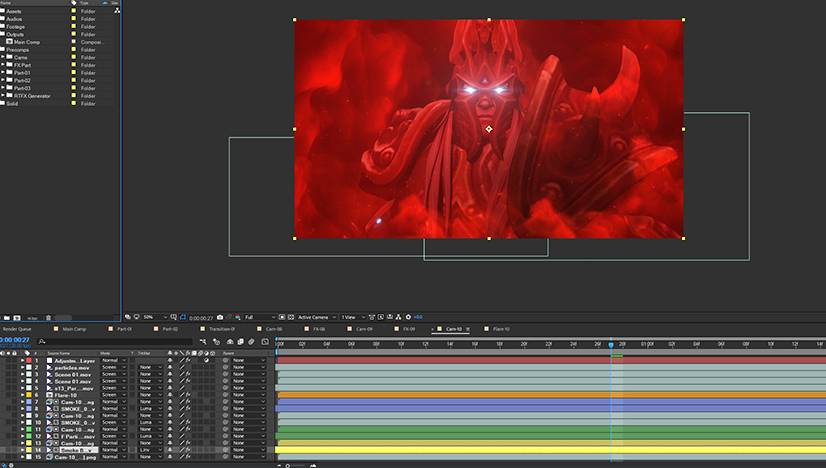
Task: Toggle the lock column header icon
Action: (14, 353)
